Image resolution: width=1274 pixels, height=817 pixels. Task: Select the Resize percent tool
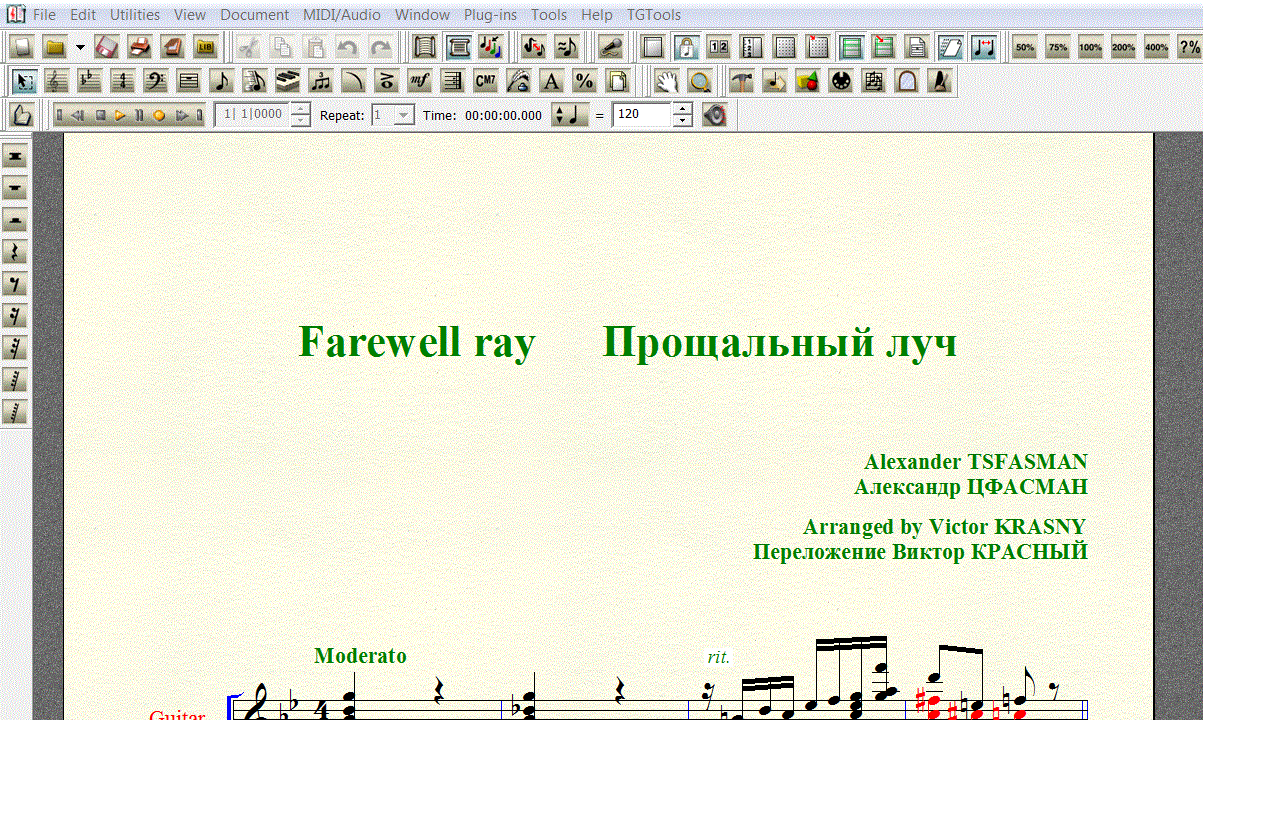pyautogui.click(x=583, y=81)
